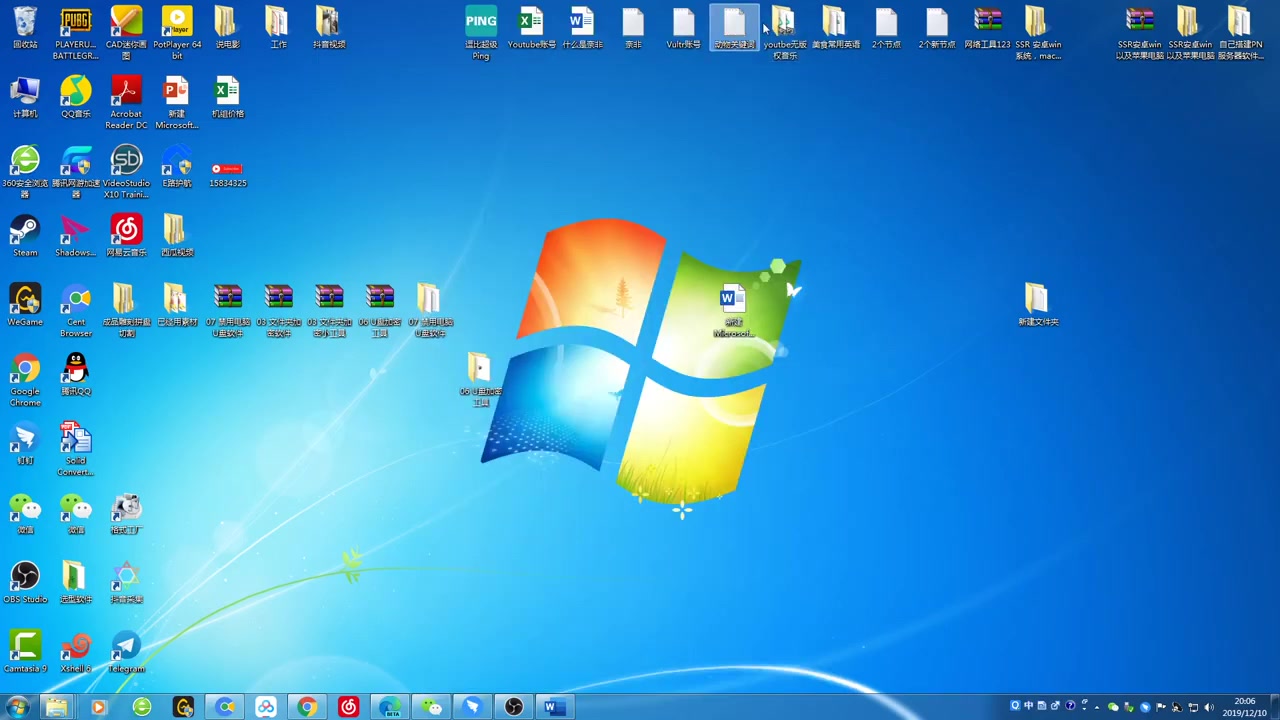Viewport: 1280px width, 720px height.
Task: Open Xshell 6 desktop shortcut
Action: coord(76,652)
